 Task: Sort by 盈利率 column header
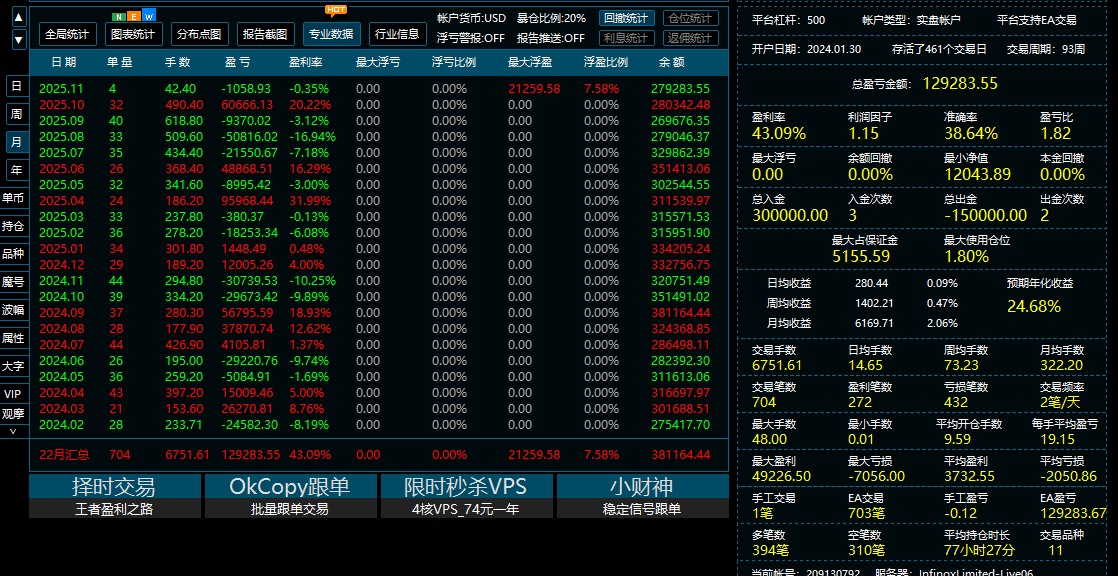click(306, 62)
